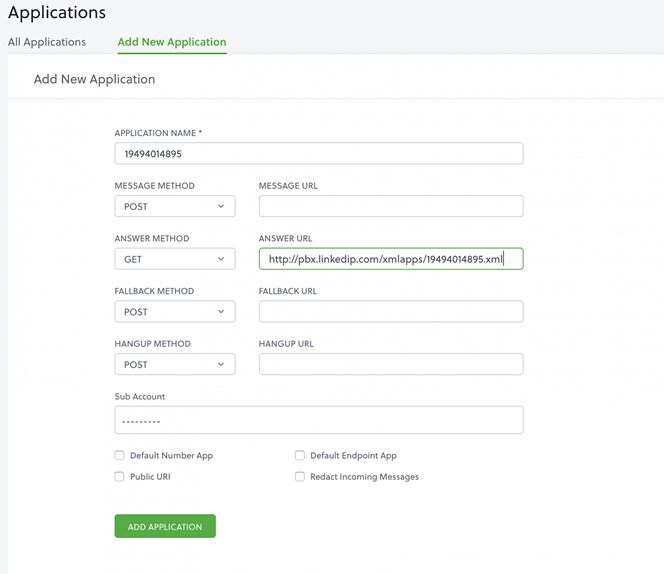Click the Fallback URL input field

pos(391,311)
